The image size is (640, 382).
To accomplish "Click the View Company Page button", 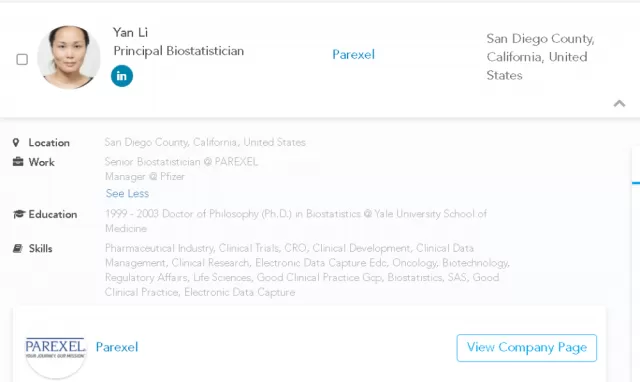I will coord(527,348).
